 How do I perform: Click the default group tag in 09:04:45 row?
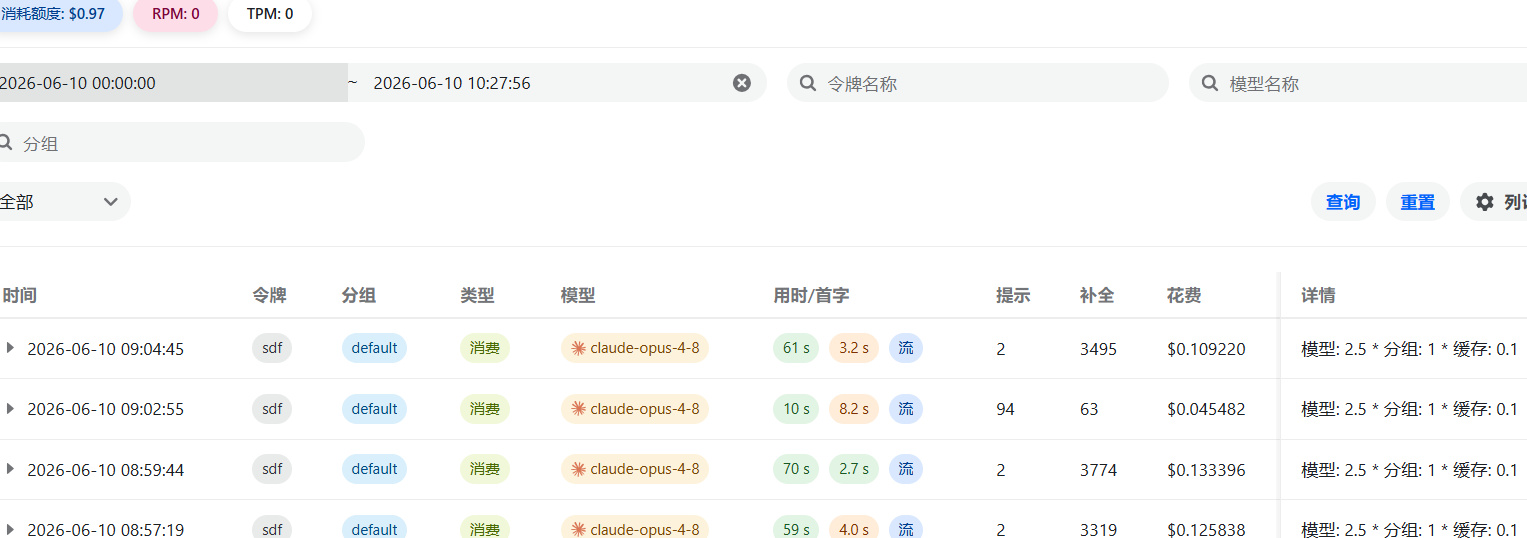coord(374,348)
